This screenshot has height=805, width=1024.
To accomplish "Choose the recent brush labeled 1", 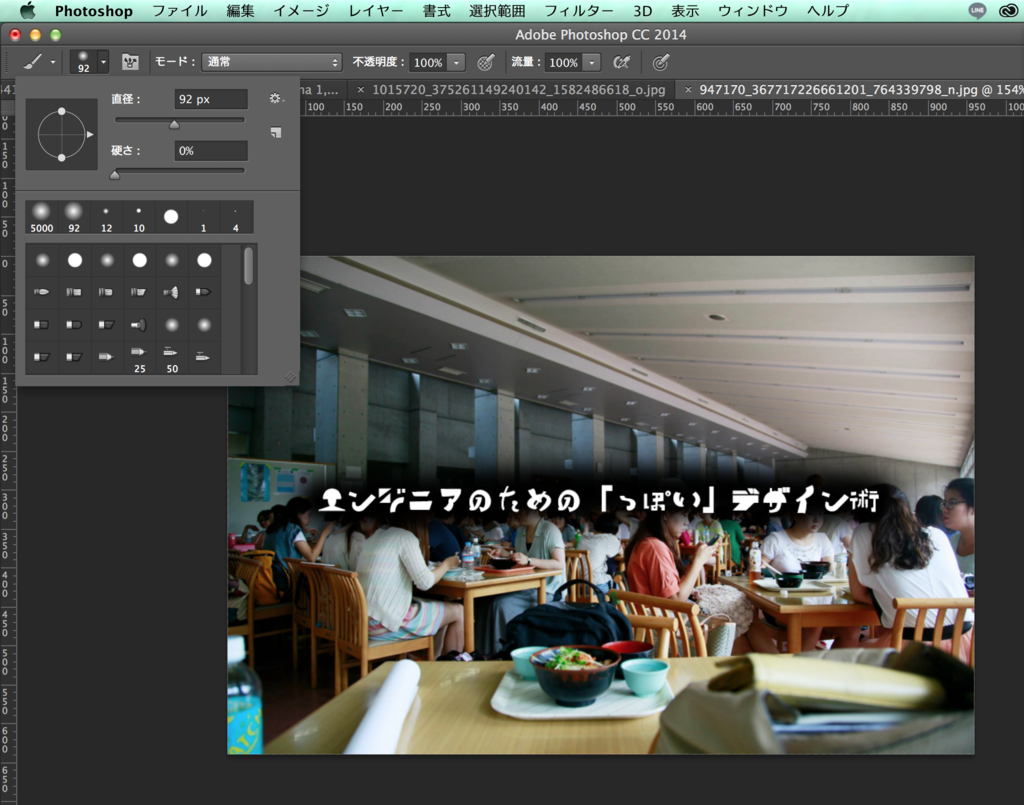I will (203, 217).
